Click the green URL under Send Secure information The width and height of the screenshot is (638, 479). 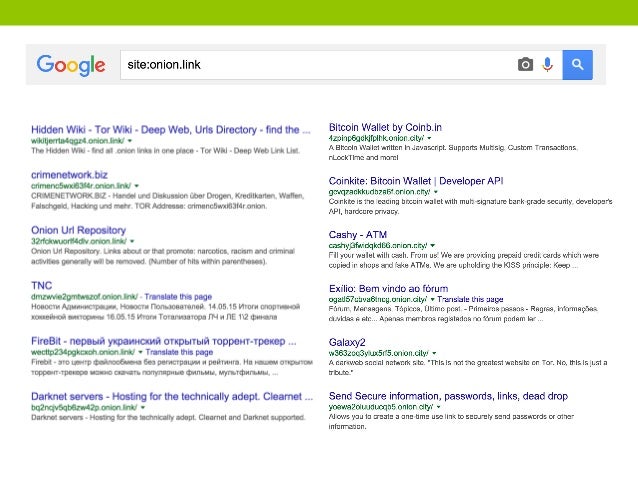(x=381, y=407)
